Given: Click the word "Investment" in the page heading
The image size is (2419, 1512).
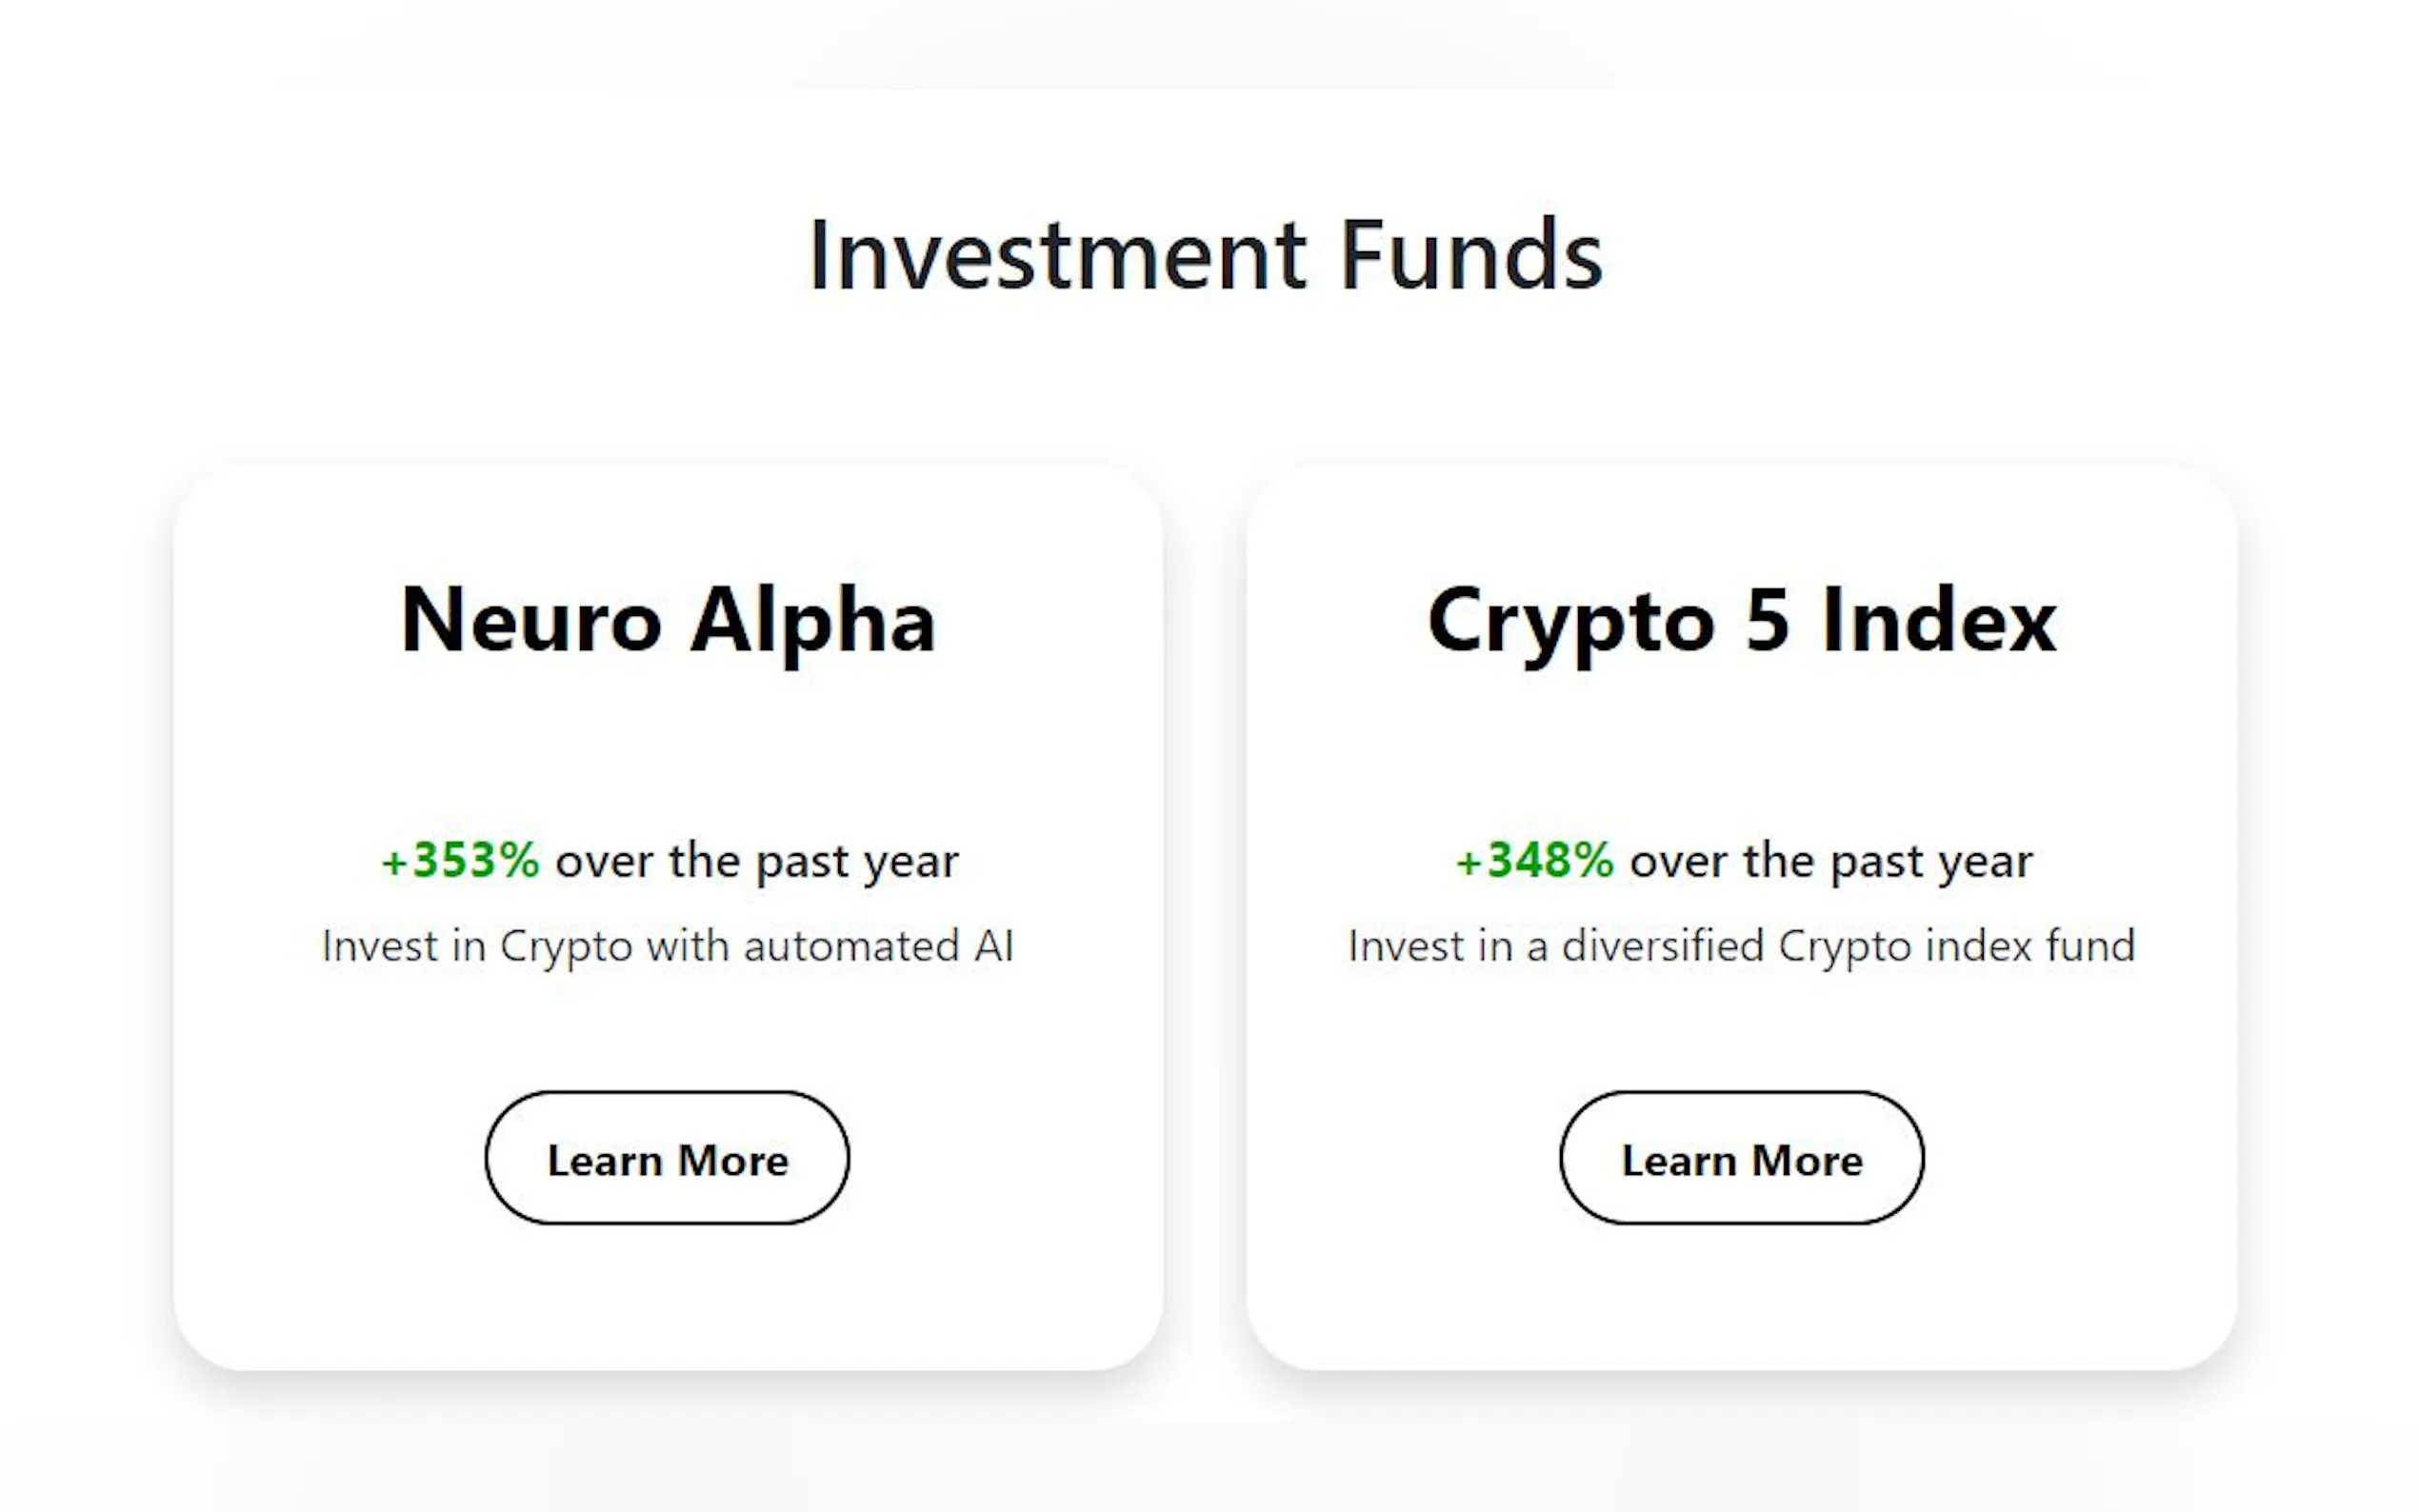Looking at the screenshot, I should (x=1057, y=257).
